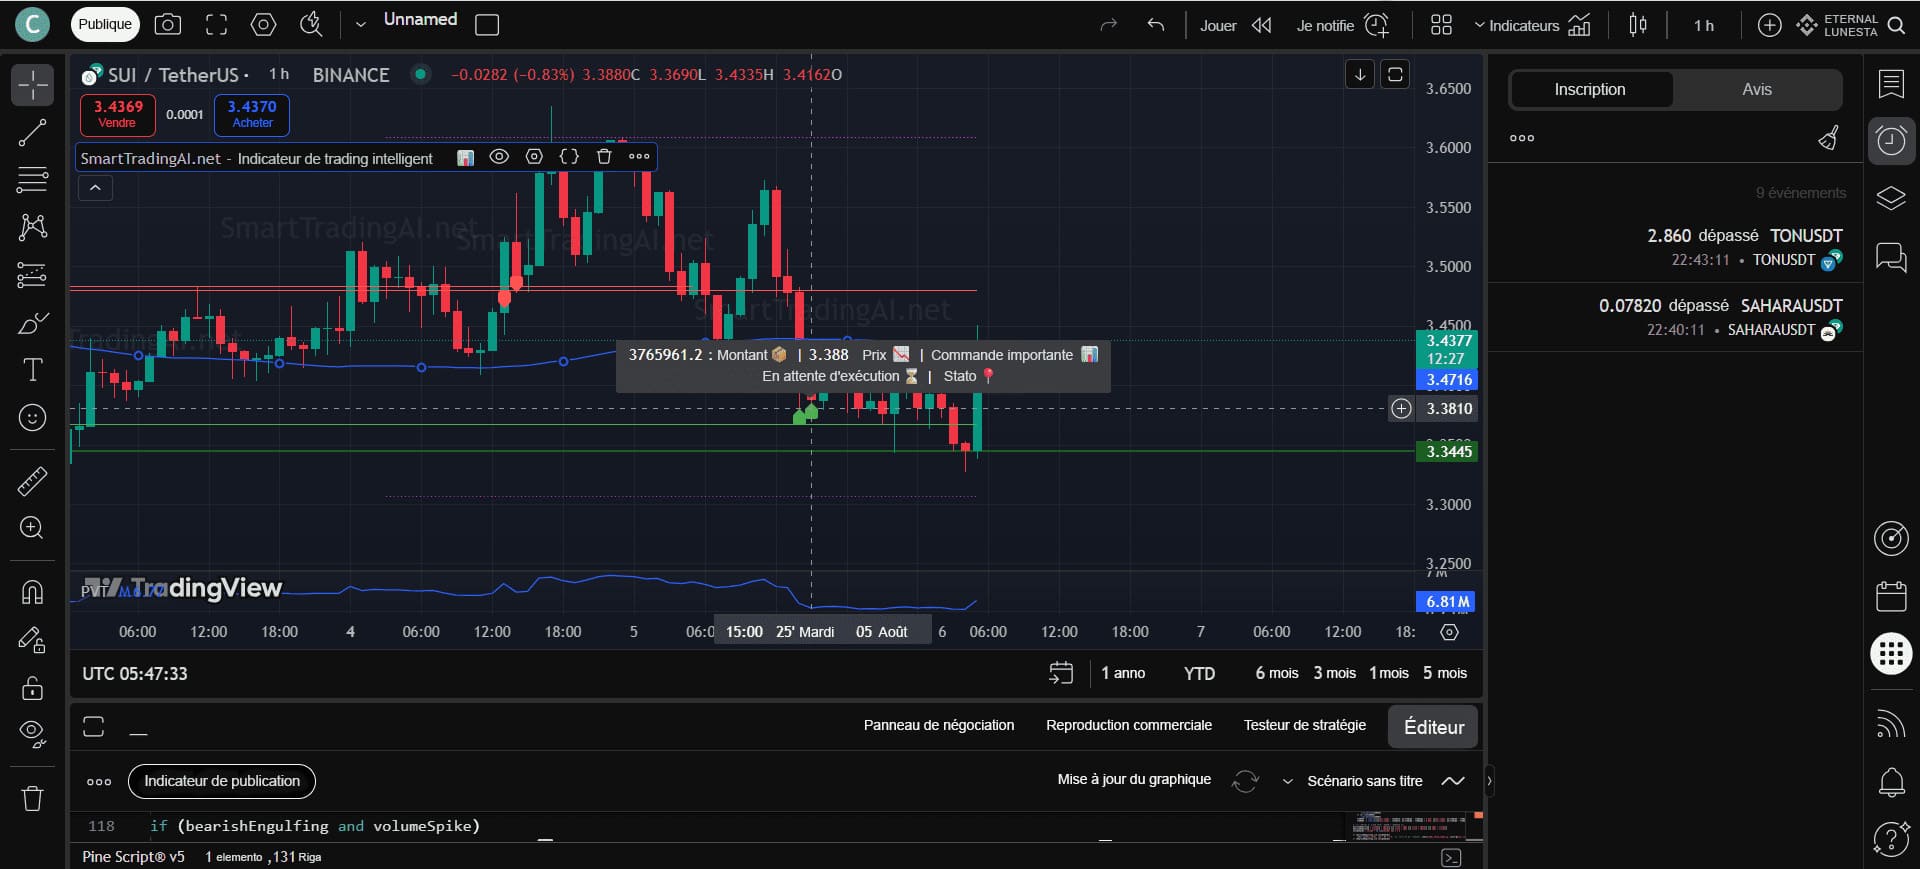The height and width of the screenshot is (869, 1920).
Task: Select the trend line drawing tool
Action: (x=32, y=133)
